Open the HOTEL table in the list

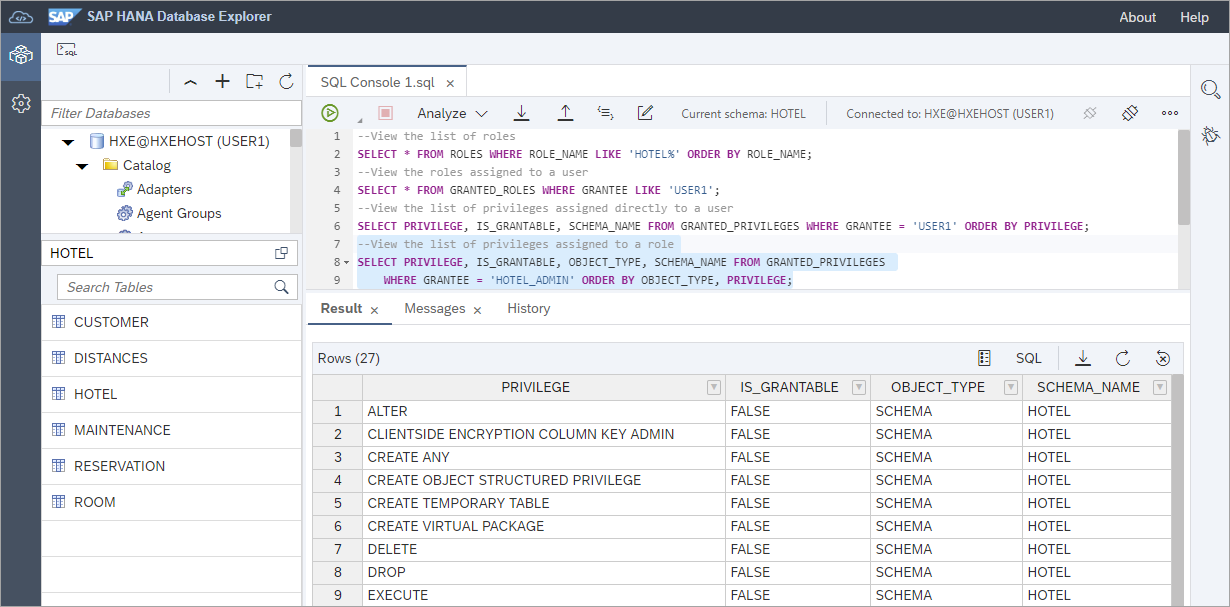pyautogui.click(x=171, y=394)
